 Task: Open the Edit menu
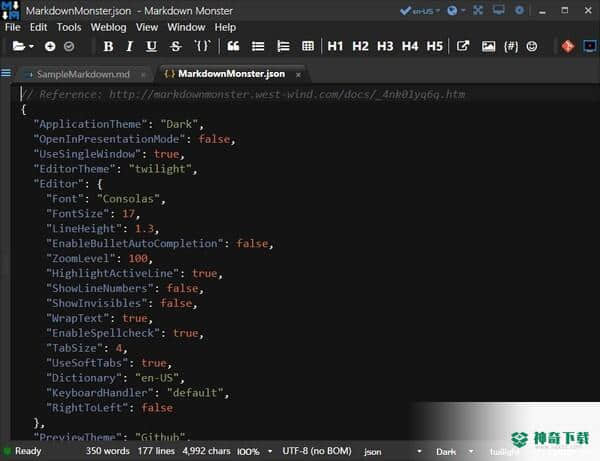pyautogui.click(x=38, y=27)
